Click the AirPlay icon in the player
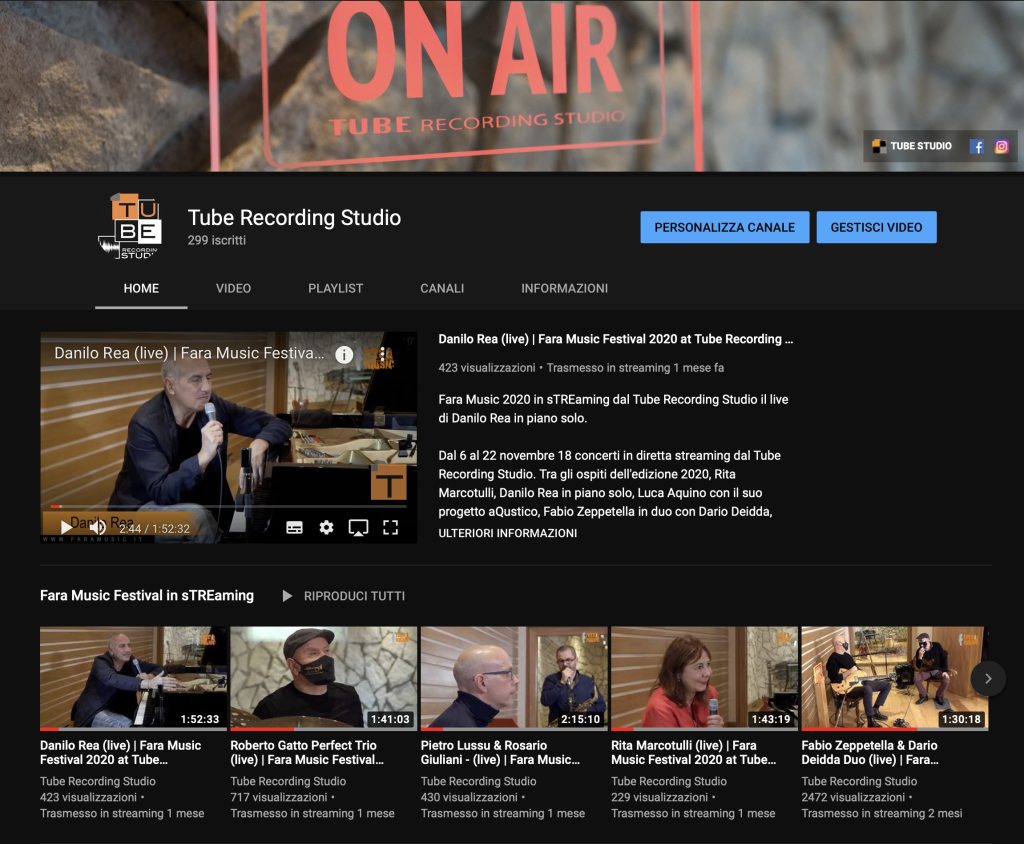The image size is (1024, 844). (359, 528)
